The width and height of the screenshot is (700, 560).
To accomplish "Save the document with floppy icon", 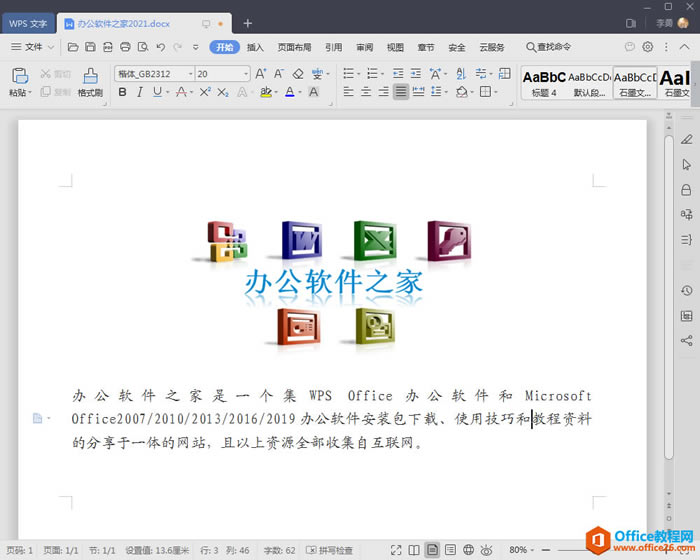I will [91, 47].
